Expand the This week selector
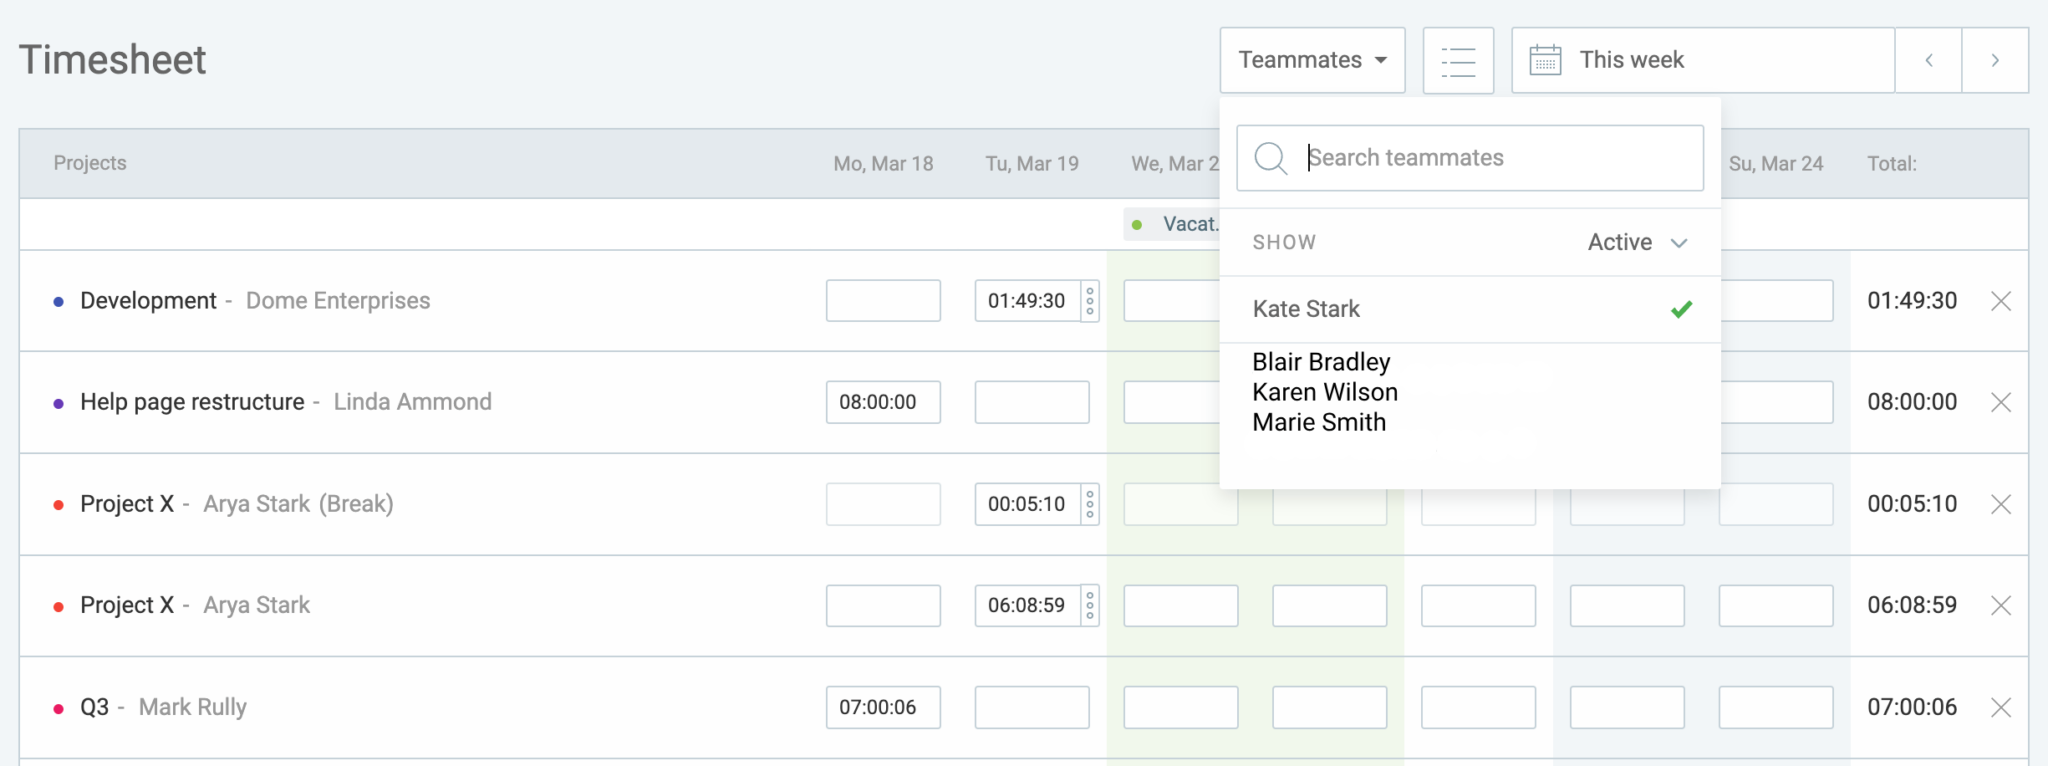 pyautogui.click(x=1630, y=60)
